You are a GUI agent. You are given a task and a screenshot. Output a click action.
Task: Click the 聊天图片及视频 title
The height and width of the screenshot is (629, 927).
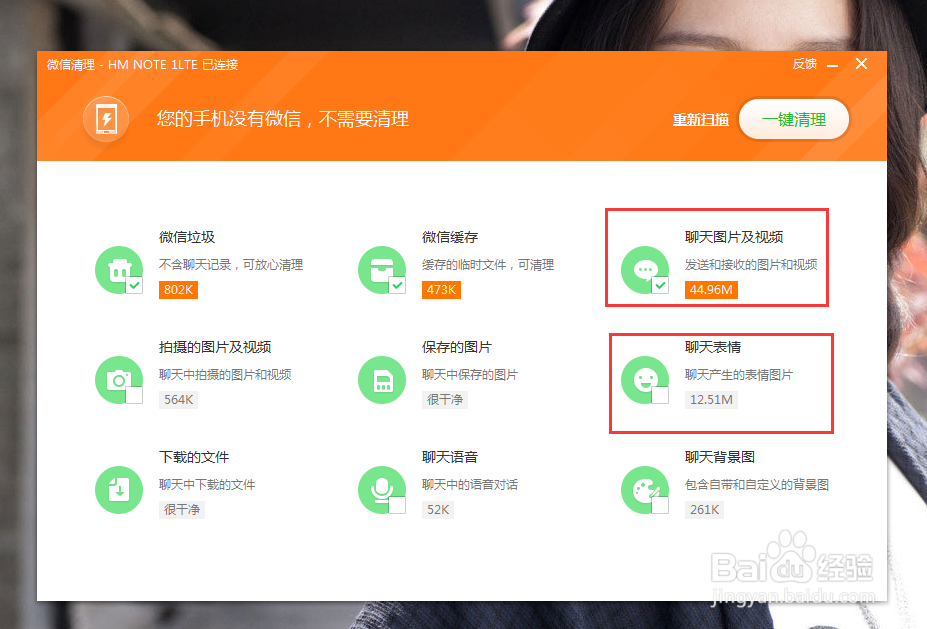(734, 237)
